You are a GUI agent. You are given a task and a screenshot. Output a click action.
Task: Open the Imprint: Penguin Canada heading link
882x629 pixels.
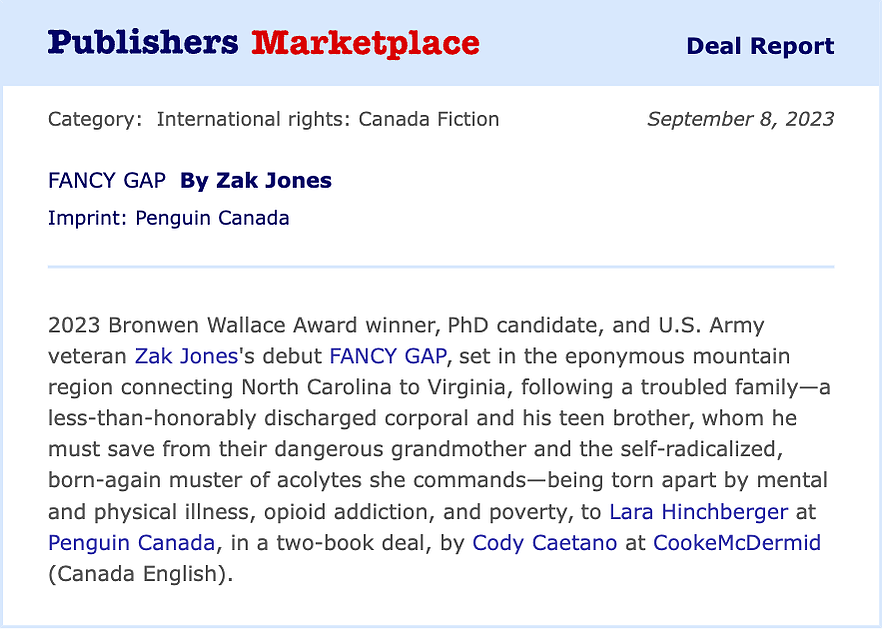pyautogui.click(x=169, y=218)
